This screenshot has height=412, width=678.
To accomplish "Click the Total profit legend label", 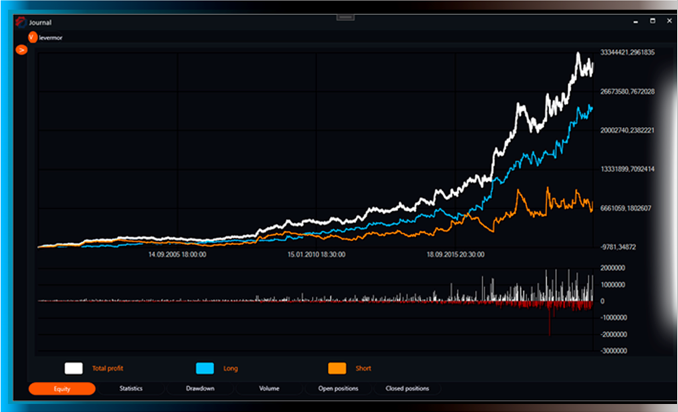I will 108,368.
